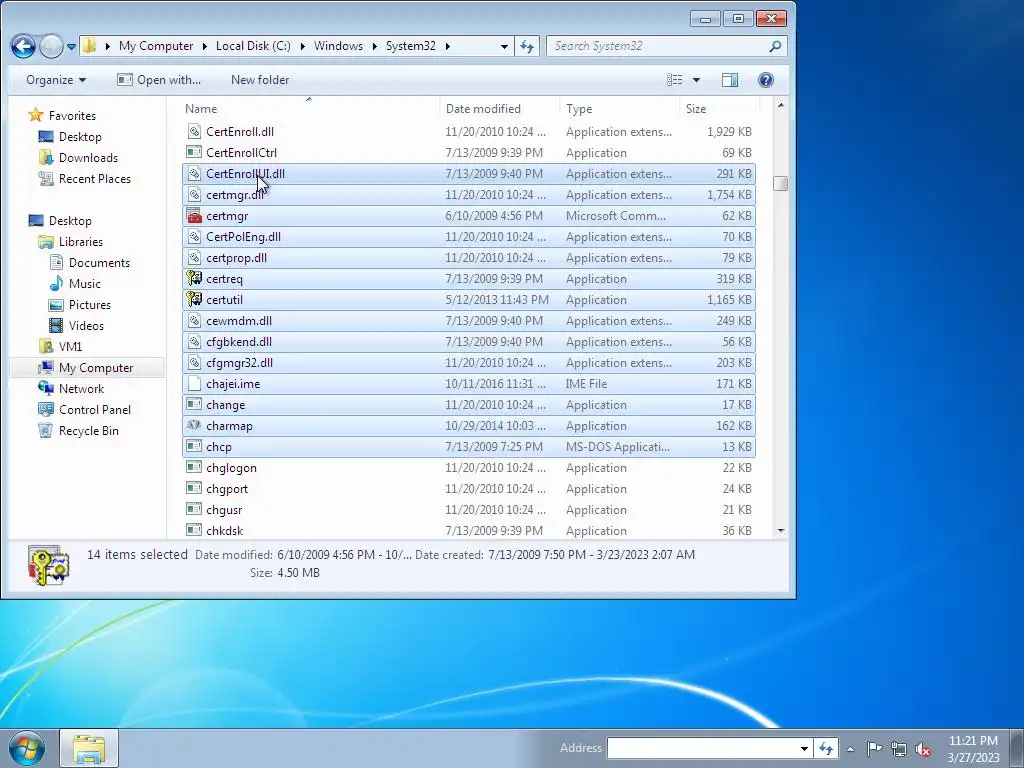Change view with the view icon
The width and height of the screenshot is (1024, 768).
[675, 80]
